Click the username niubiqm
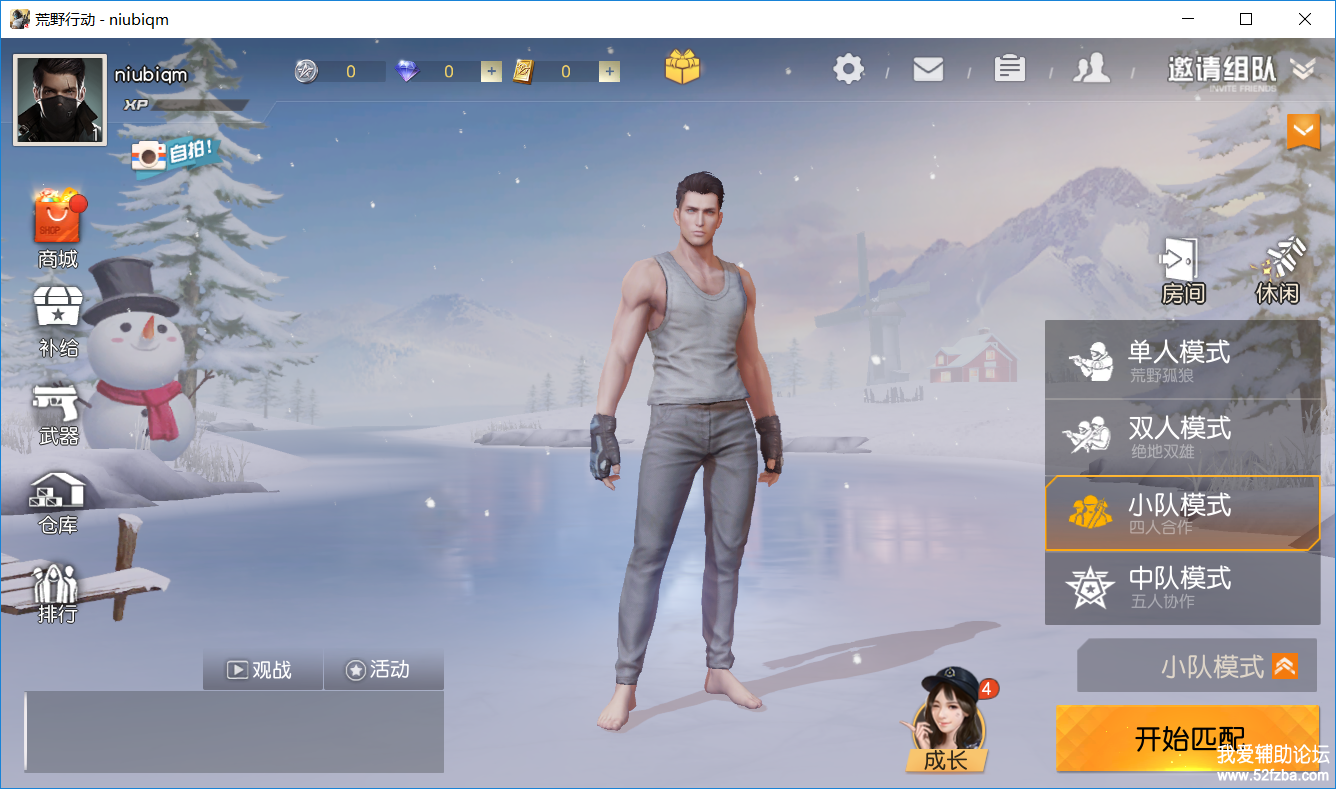 click(150, 75)
